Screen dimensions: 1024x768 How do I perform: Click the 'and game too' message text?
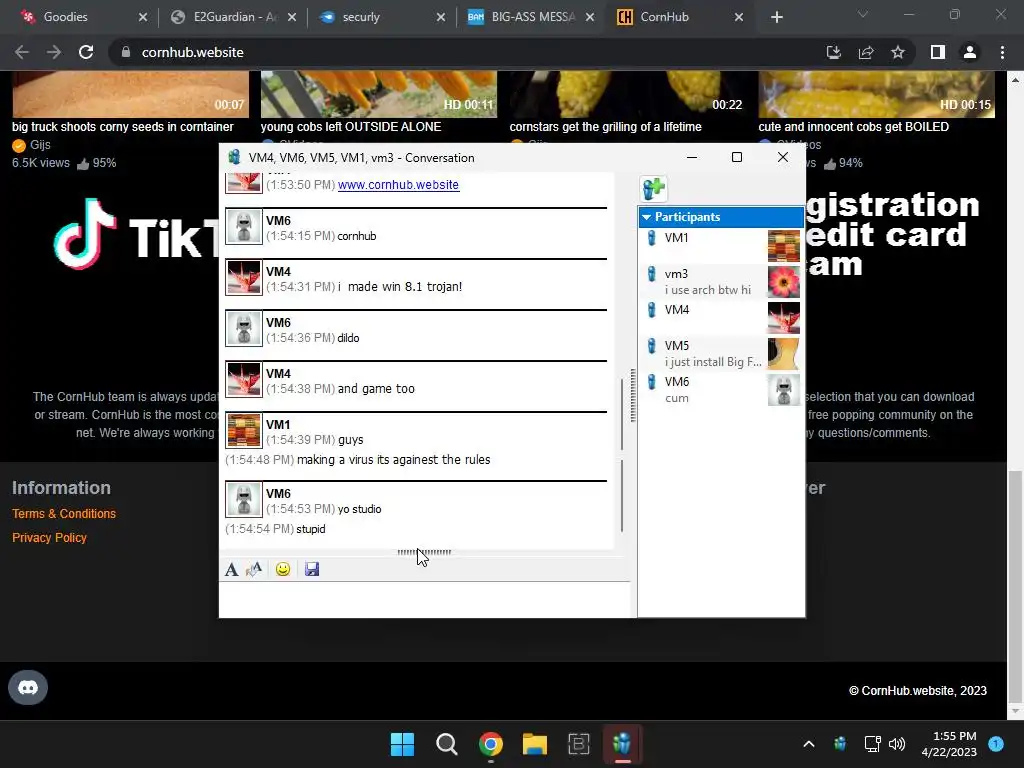(376, 389)
